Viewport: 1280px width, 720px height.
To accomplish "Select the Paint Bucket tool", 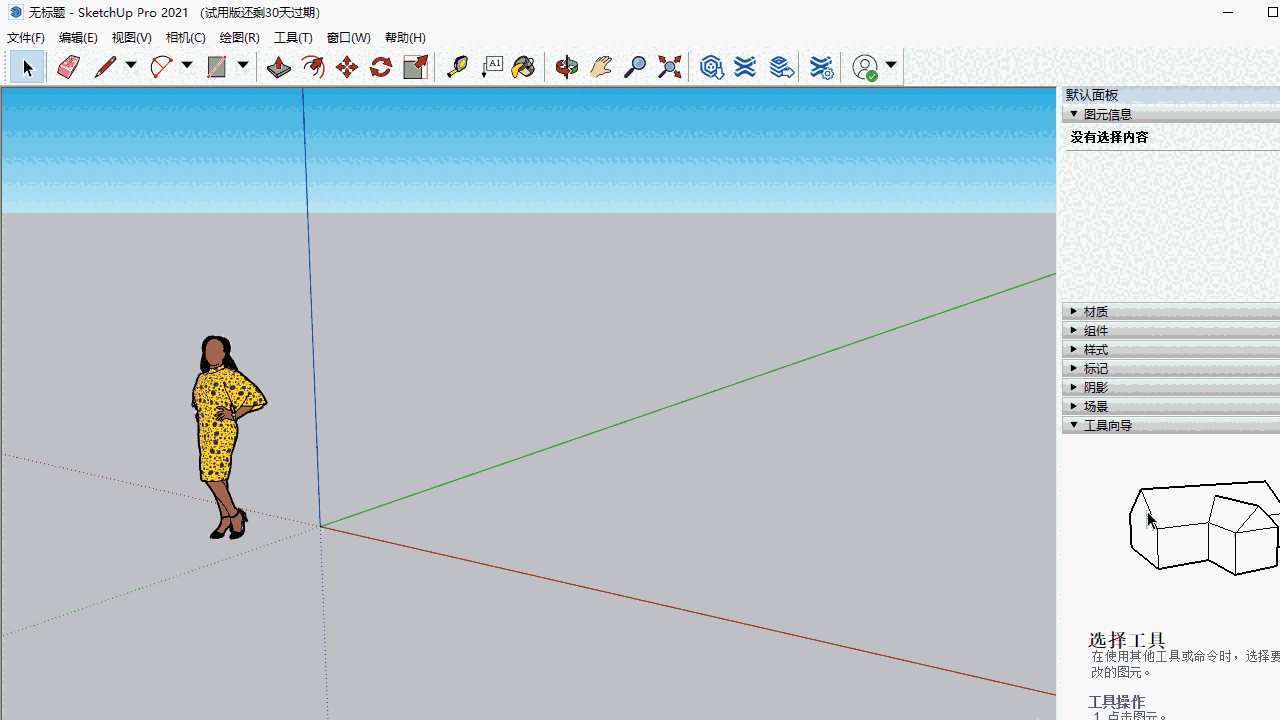I will click(523, 67).
